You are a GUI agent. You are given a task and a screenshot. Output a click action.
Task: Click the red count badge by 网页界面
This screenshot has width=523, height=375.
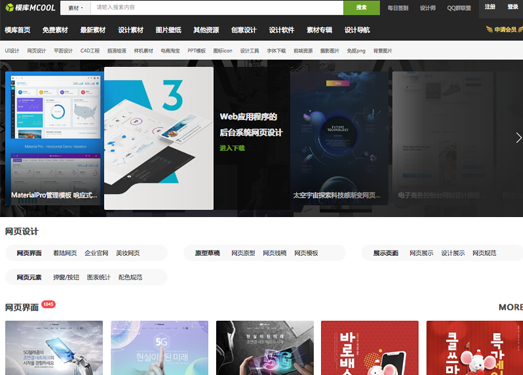pyautogui.click(x=48, y=304)
